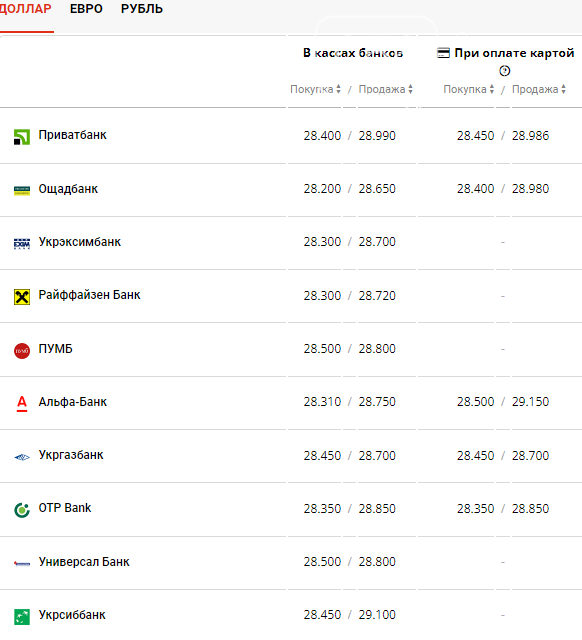Sort card payment rates by Покупка
Viewport: 582px width, 640px height.
click(x=469, y=89)
